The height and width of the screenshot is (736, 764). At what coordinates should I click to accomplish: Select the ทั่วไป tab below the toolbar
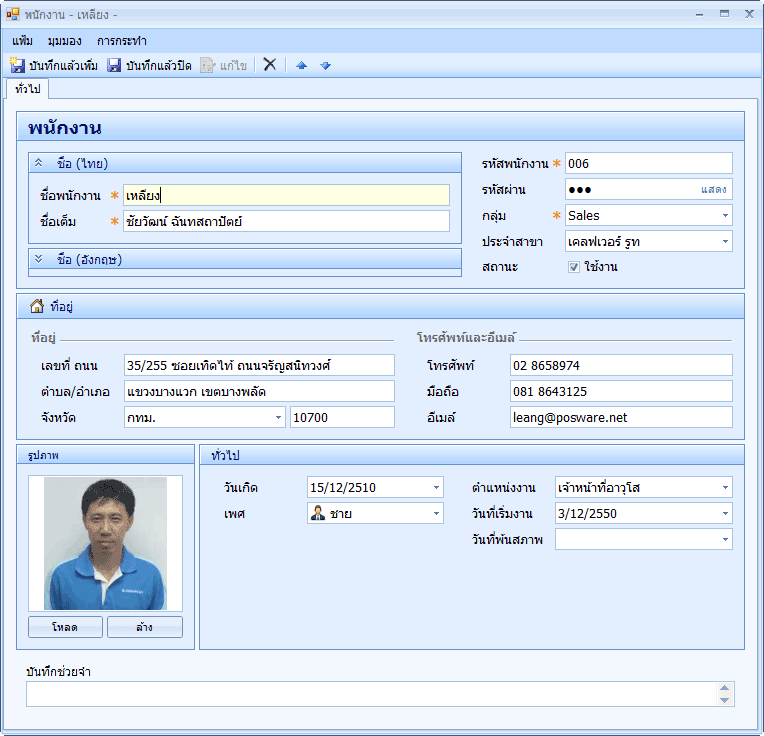click(x=27, y=89)
